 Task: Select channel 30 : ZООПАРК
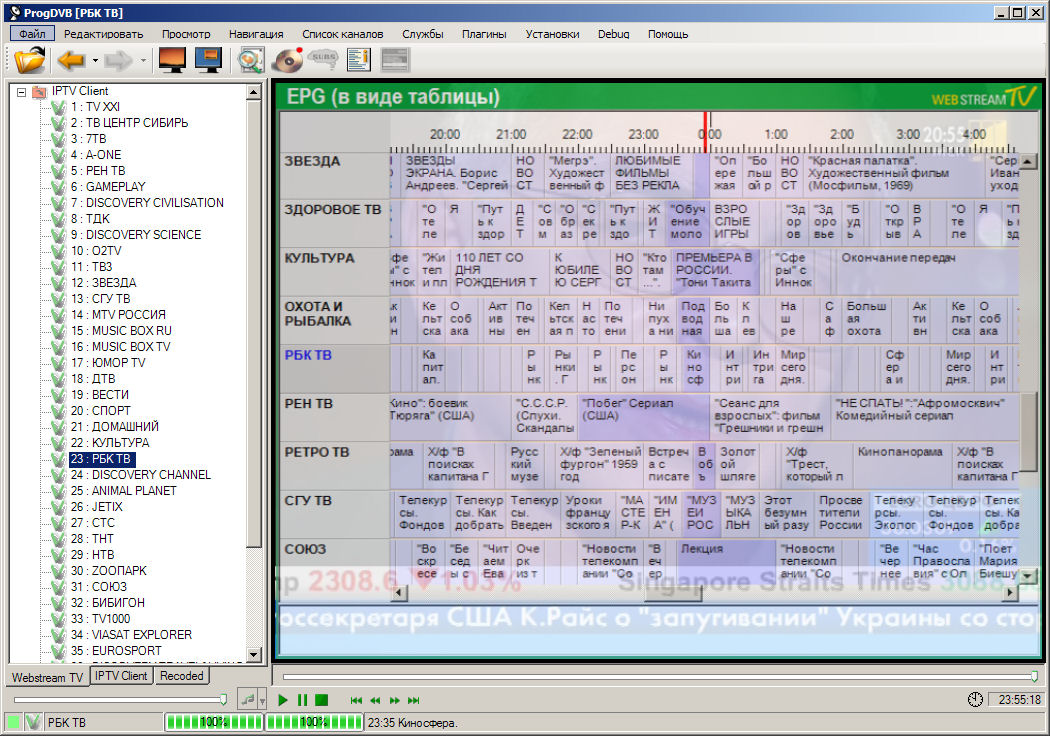pyautogui.click(x=108, y=571)
